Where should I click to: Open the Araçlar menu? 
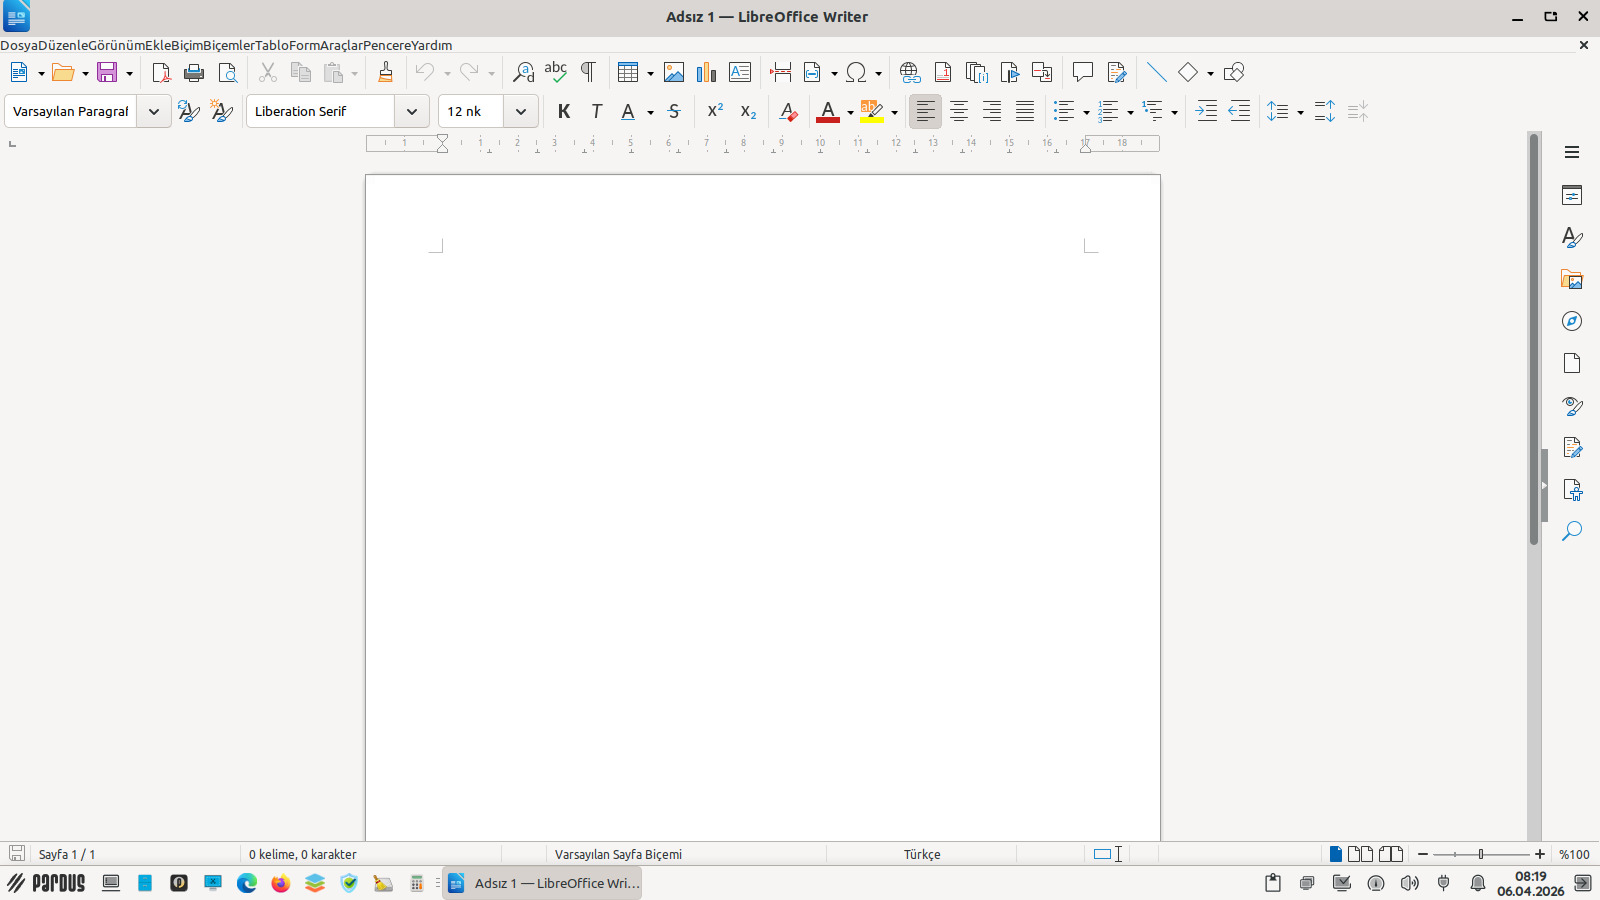341,45
